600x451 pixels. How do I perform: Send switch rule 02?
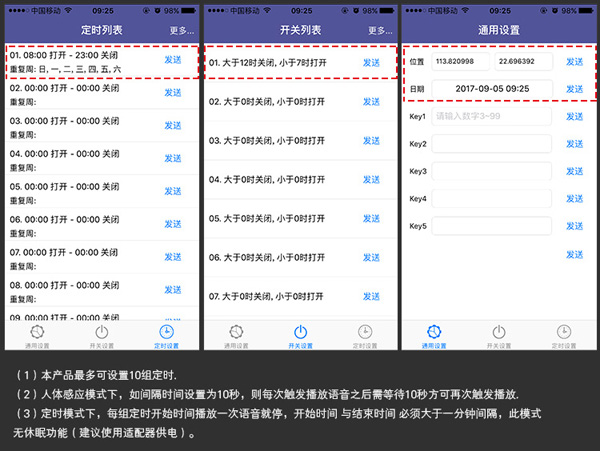pyautogui.click(x=371, y=102)
